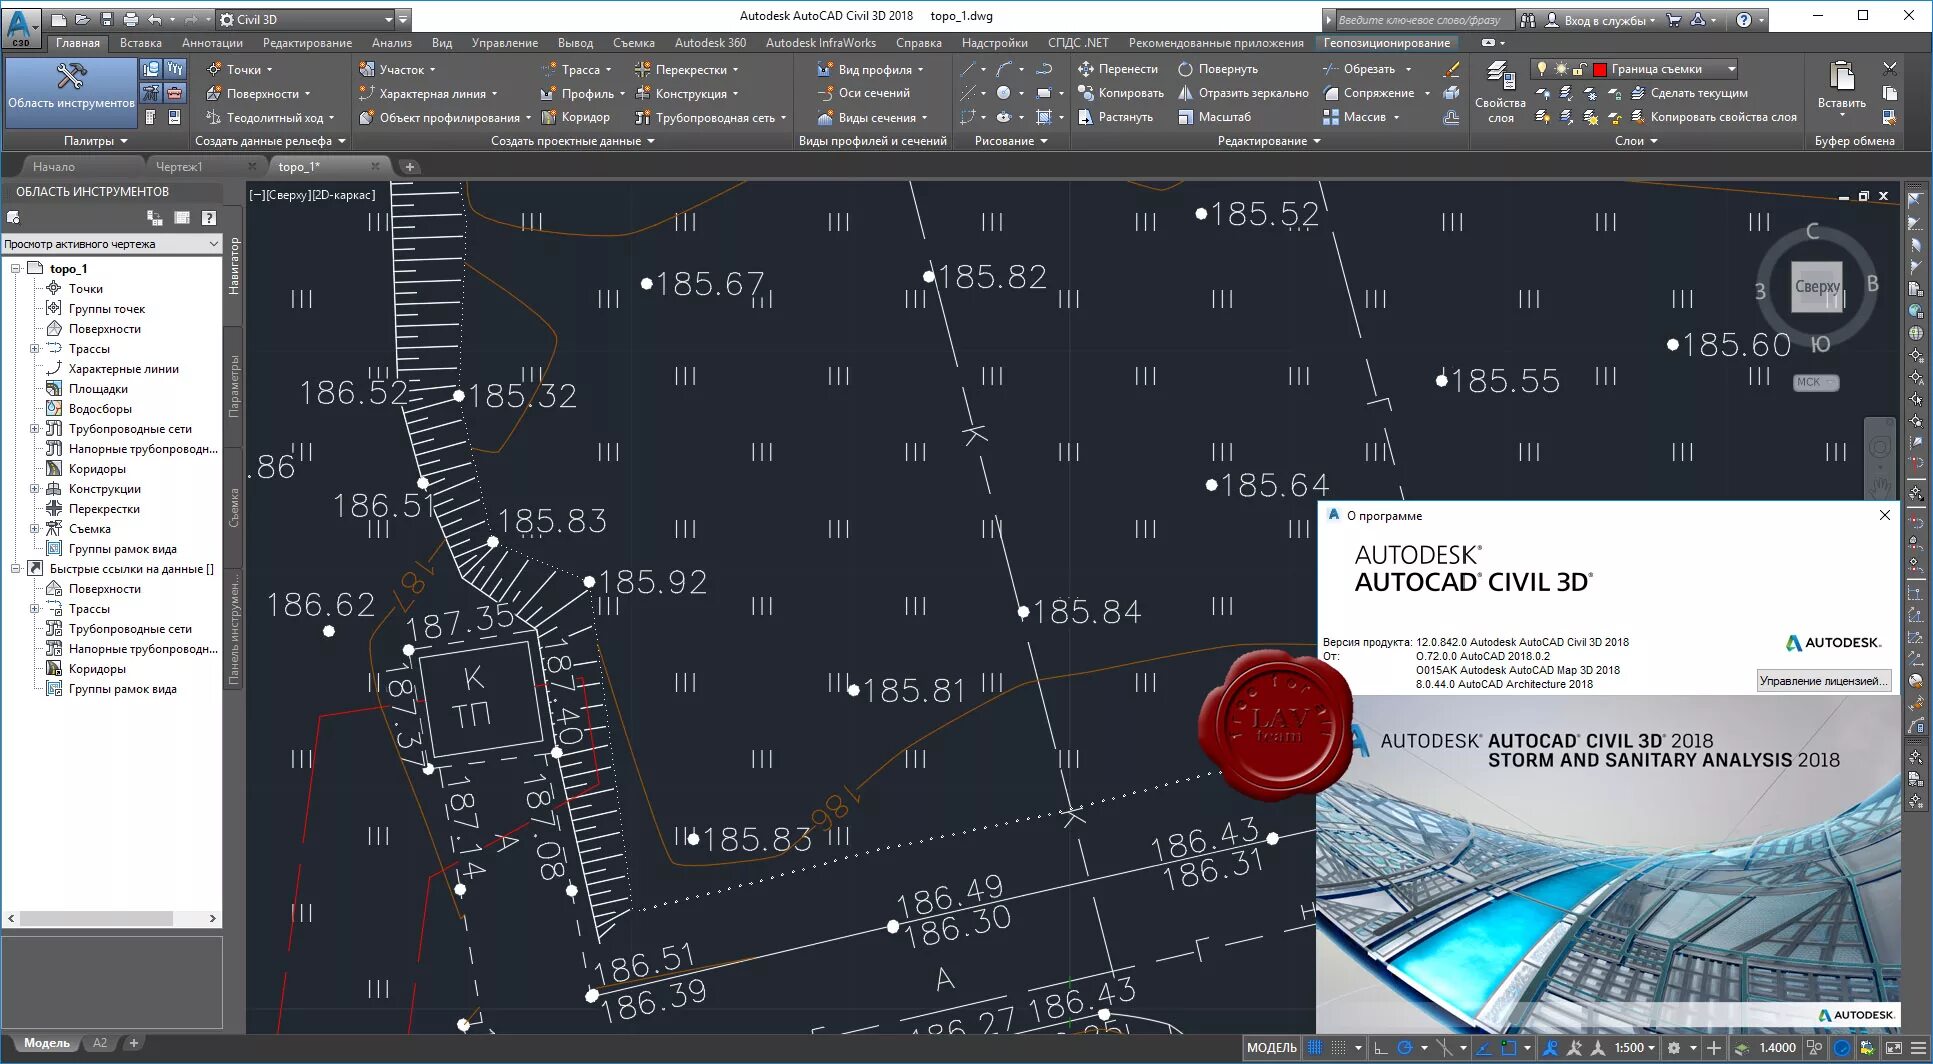This screenshot has width=1933, height=1064.
Task: Click Вход в службы sign-in button
Action: click(x=1600, y=20)
